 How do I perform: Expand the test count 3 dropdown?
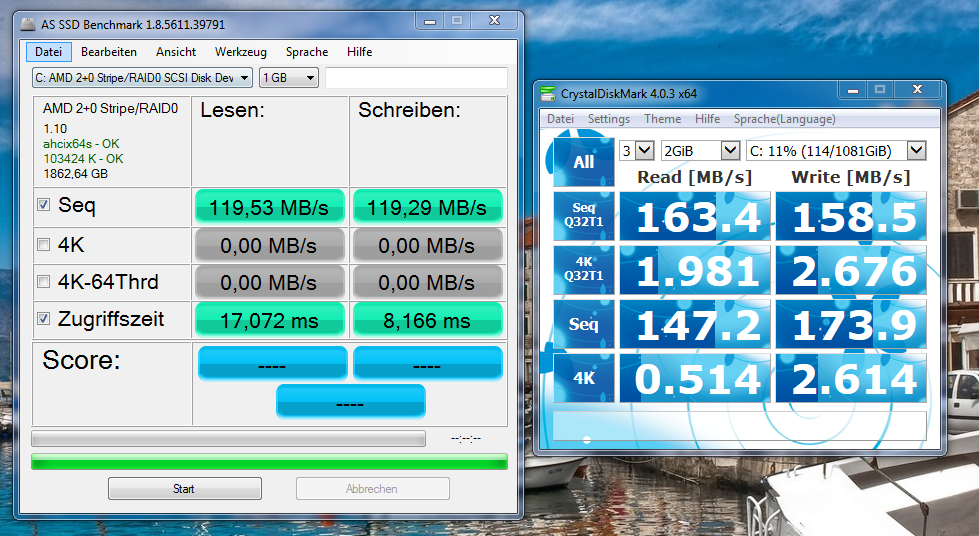(645, 151)
